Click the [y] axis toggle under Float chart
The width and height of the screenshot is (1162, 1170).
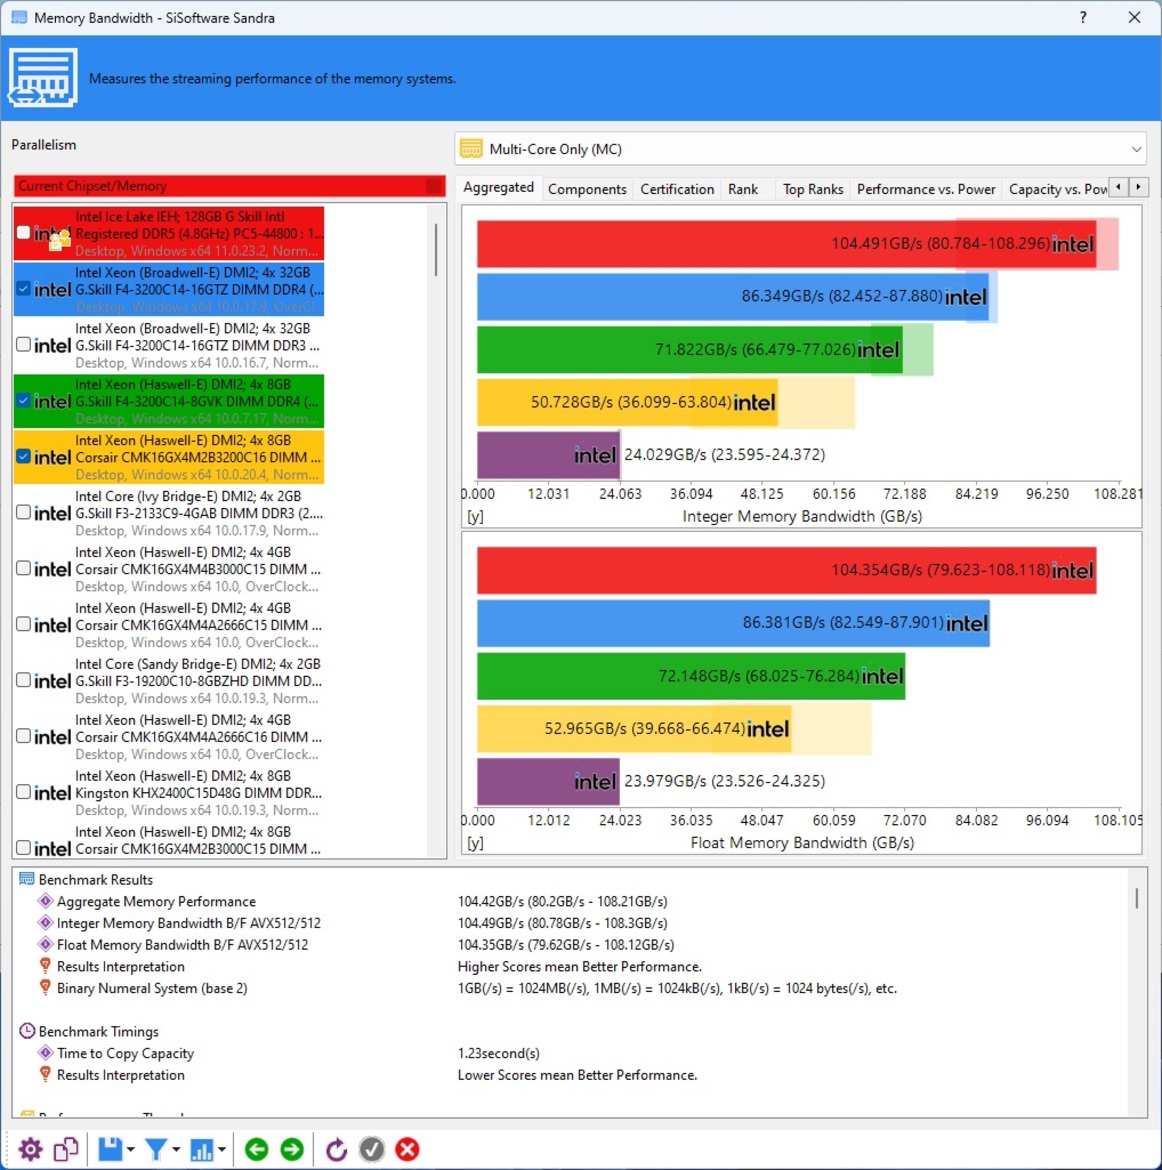click(x=475, y=842)
